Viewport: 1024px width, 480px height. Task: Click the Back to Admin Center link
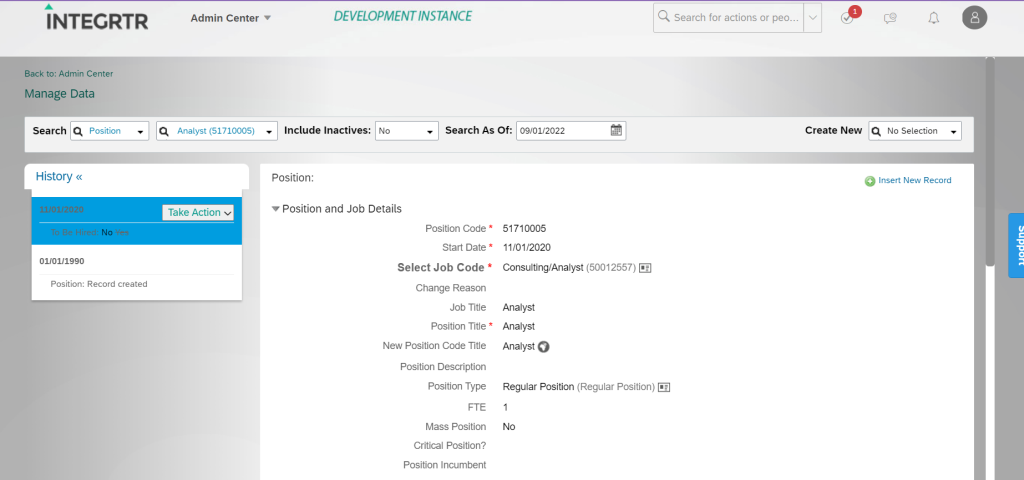pos(69,74)
